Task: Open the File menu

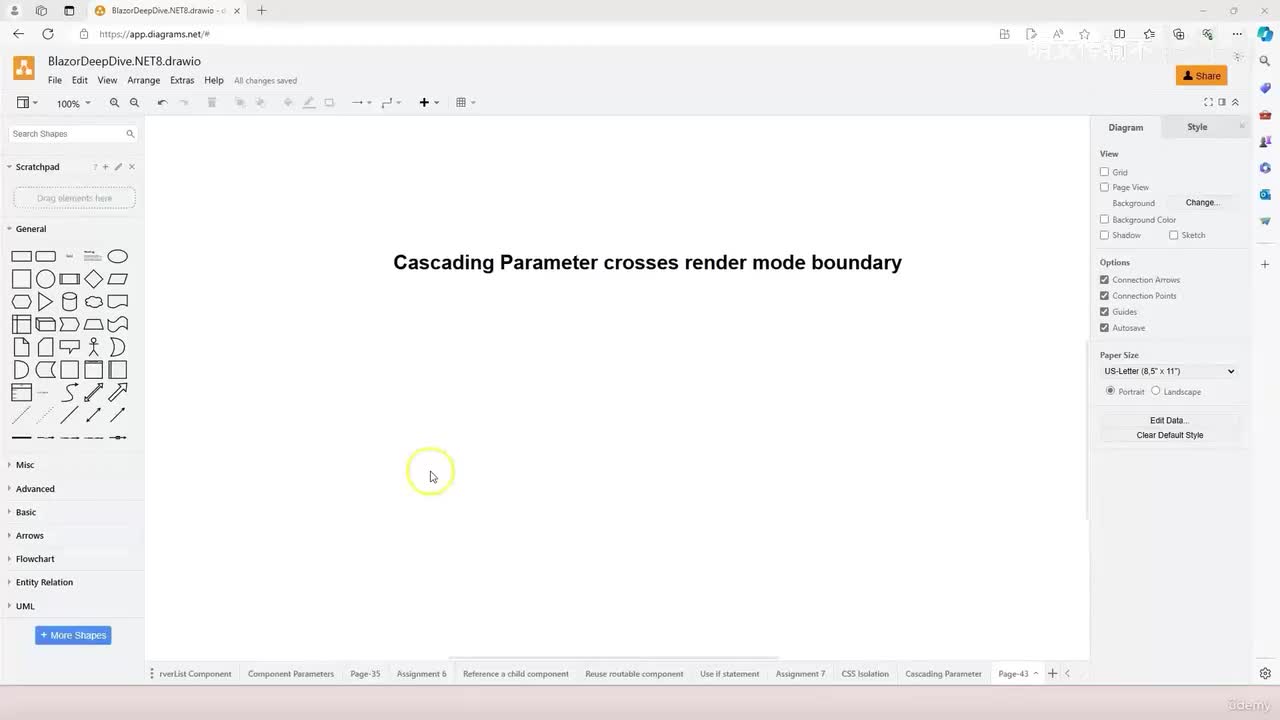Action: click(x=55, y=81)
